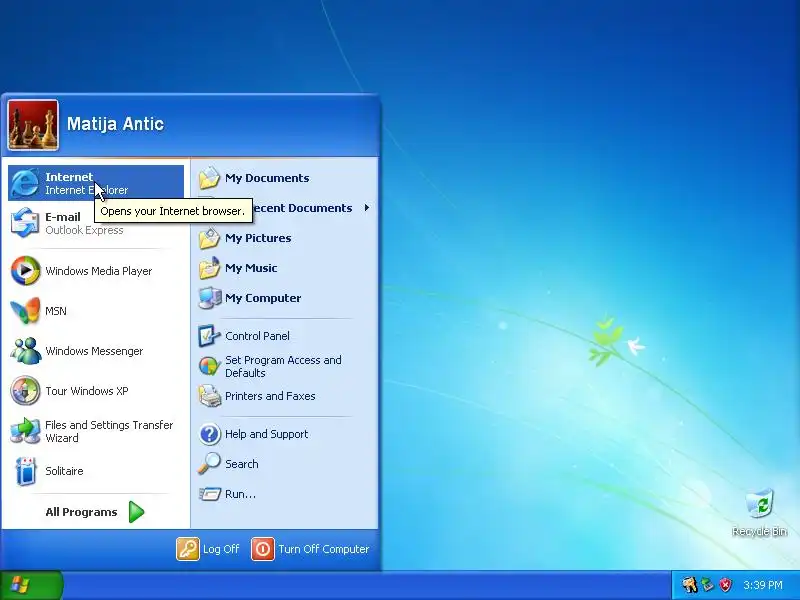Viewport: 800px width, 600px height.
Task: Open the Printers and Faxes icon
Action: point(209,396)
